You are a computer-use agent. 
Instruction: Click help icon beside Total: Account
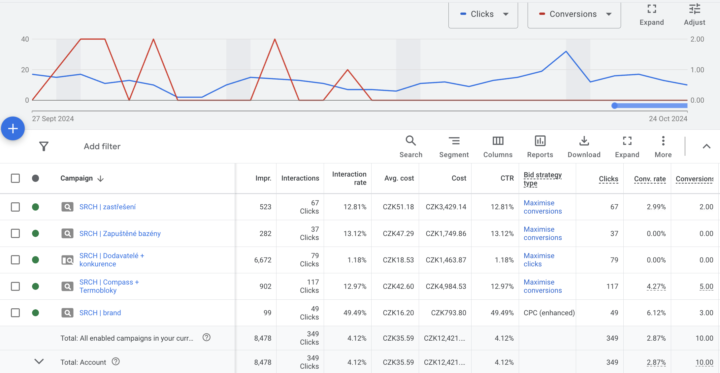(116, 362)
